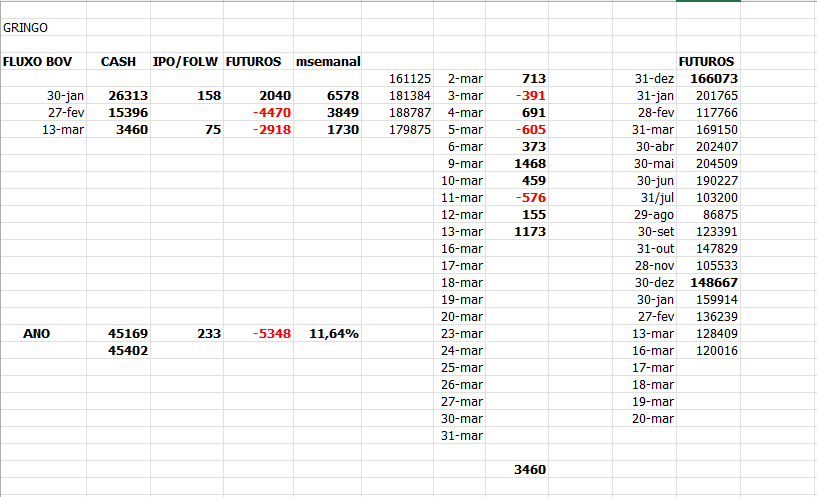Click daily flow value 1468
Image resolution: width=817 pixels, height=497 pixels.
click(517, 164)
